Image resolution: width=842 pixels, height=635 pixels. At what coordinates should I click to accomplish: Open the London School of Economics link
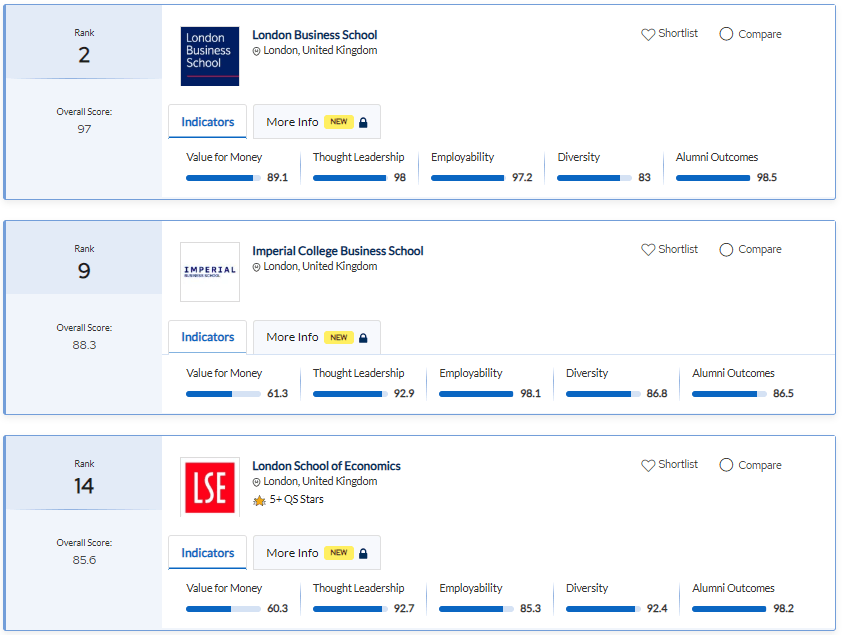pos(326,466)
